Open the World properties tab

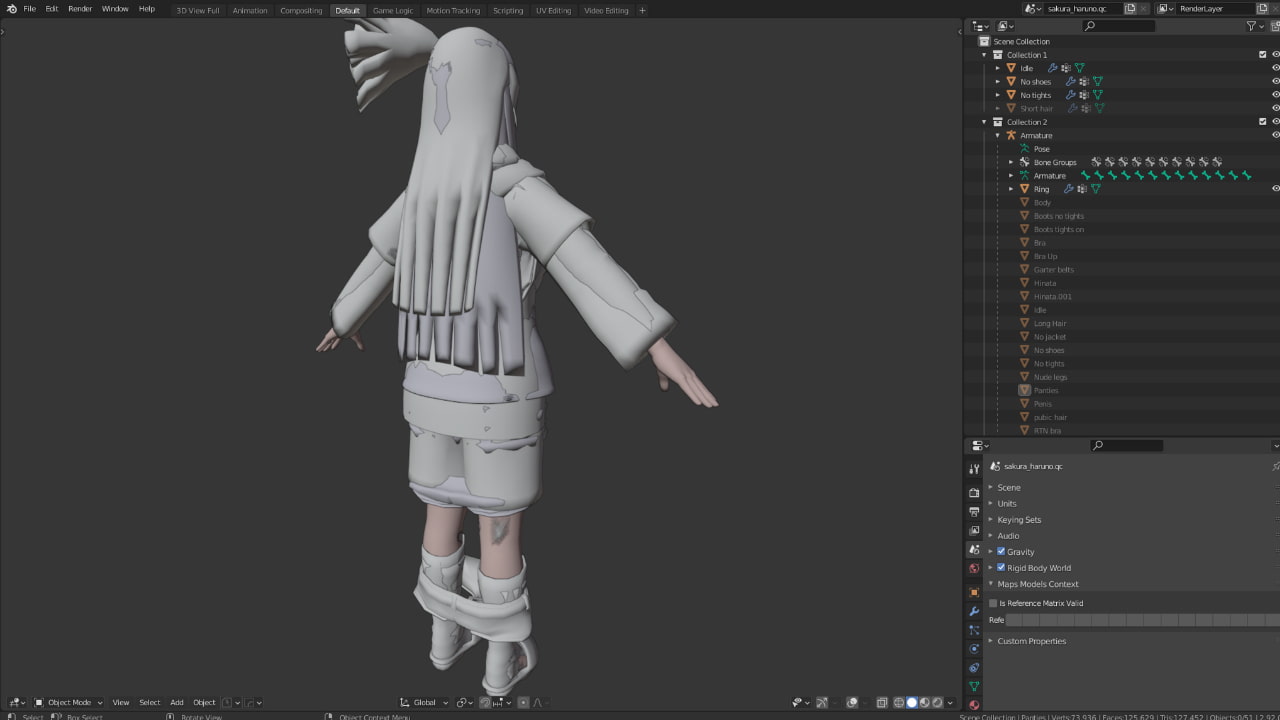click(x=974, y=568)
